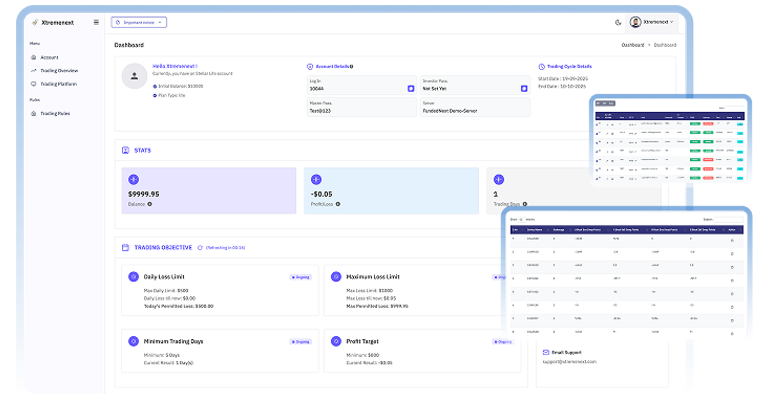Click the 'Initial Balance: $10000' line

[178, 86]
